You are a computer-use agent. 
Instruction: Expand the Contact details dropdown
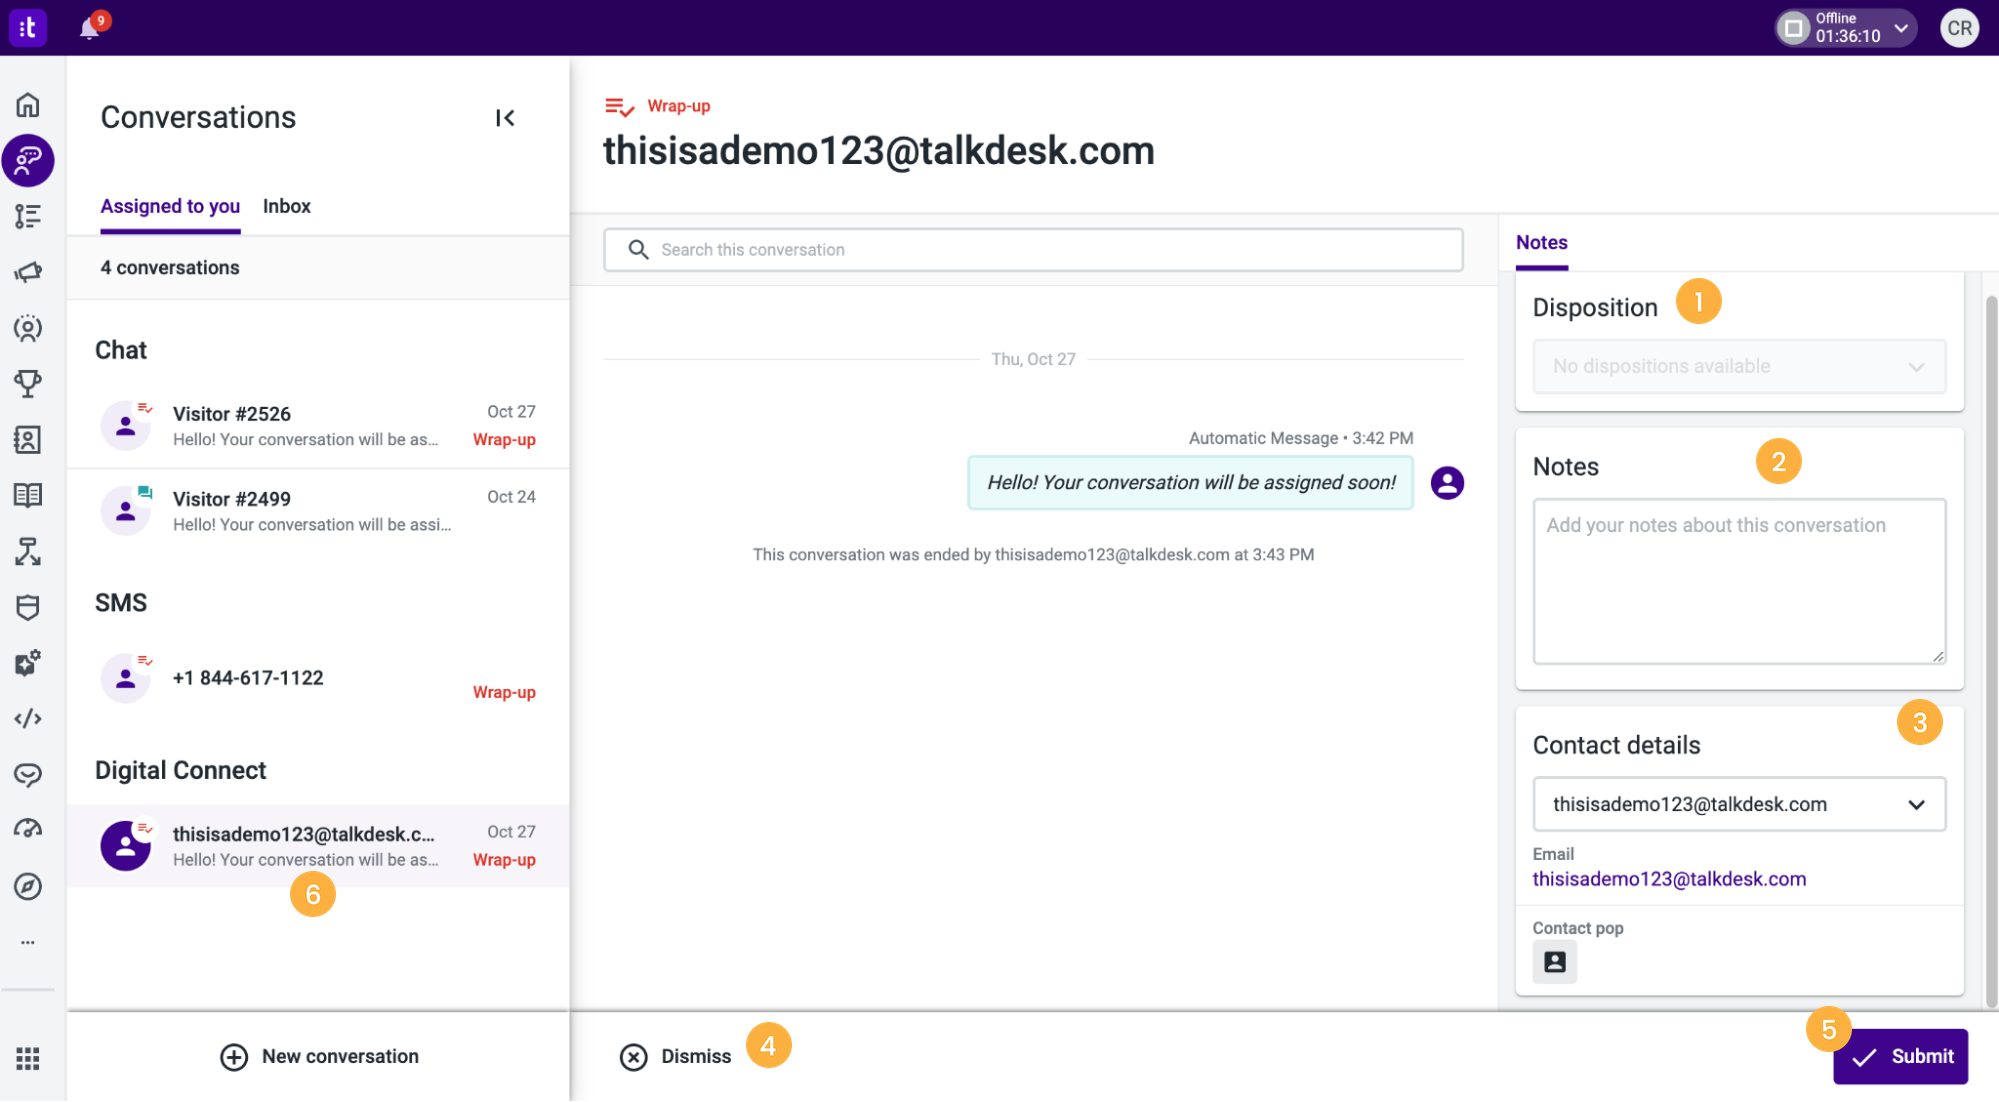1738,804
